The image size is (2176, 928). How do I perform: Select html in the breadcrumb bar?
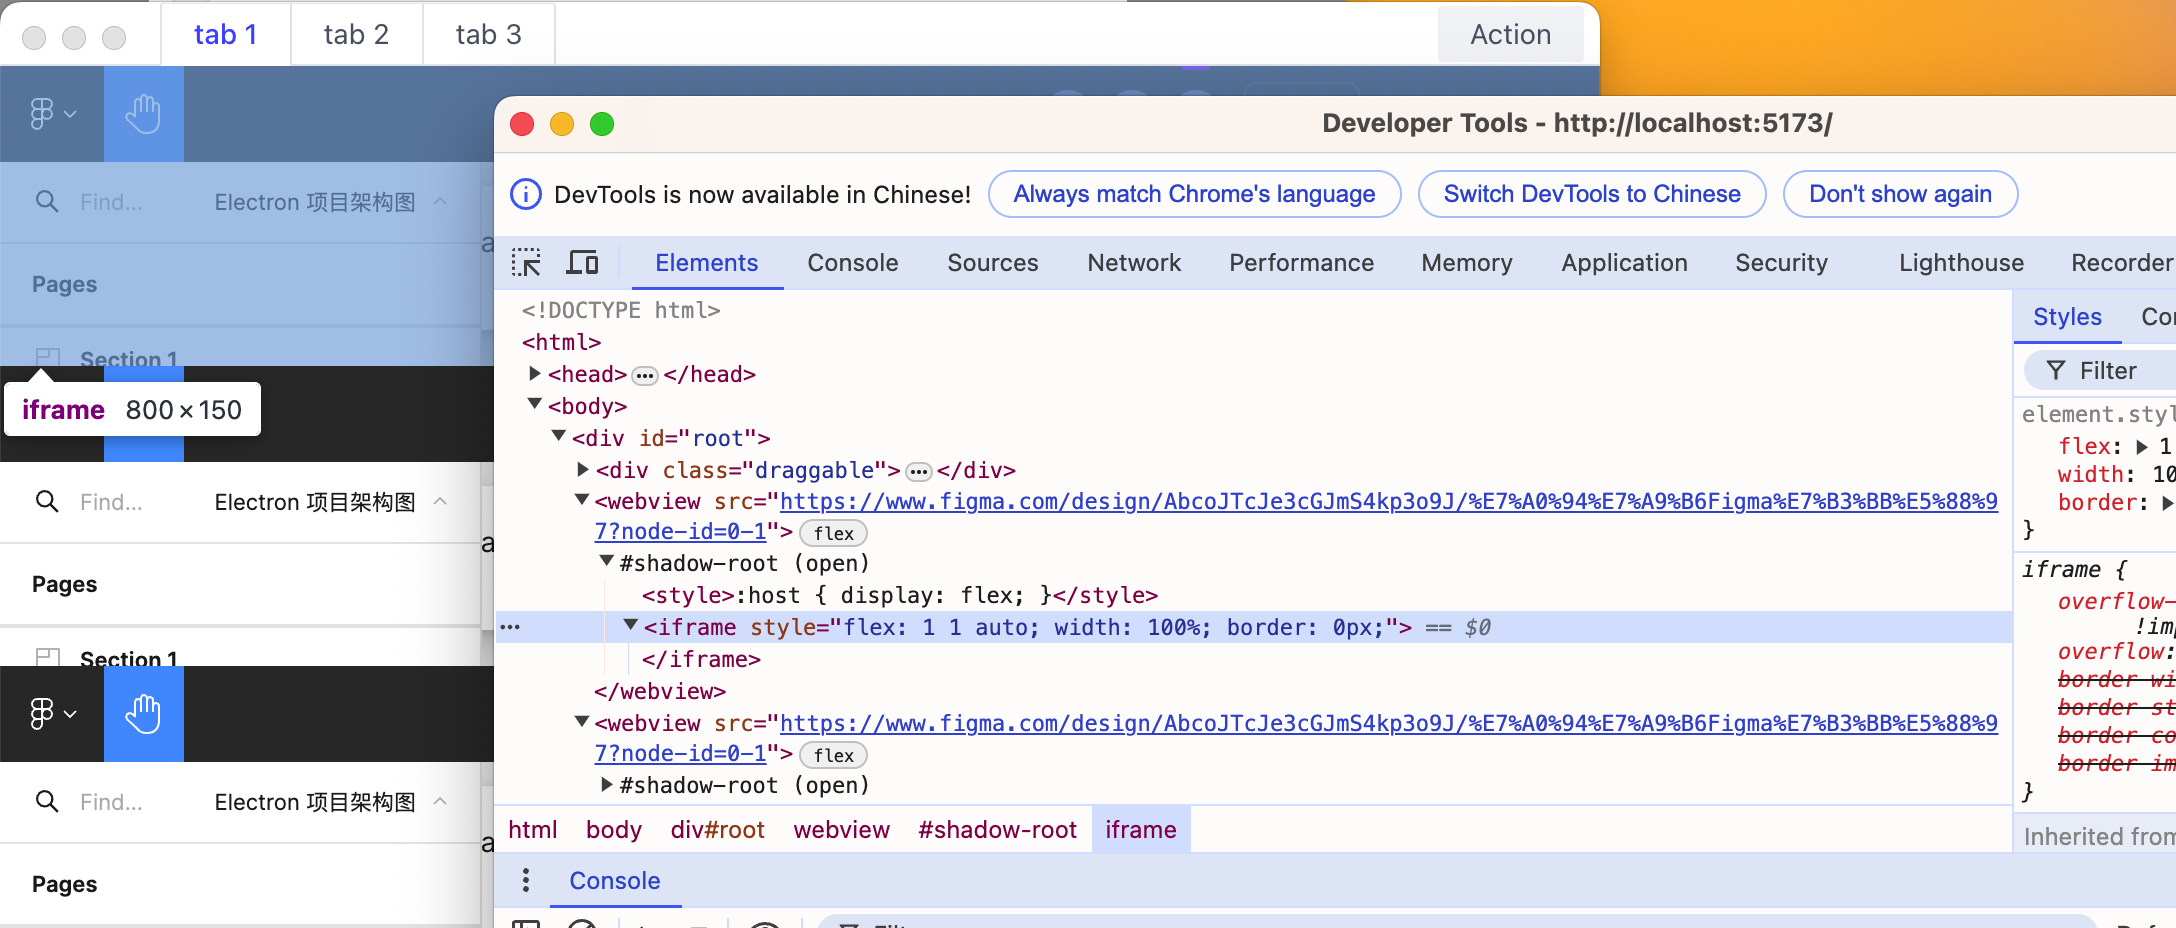pos(532,830)
